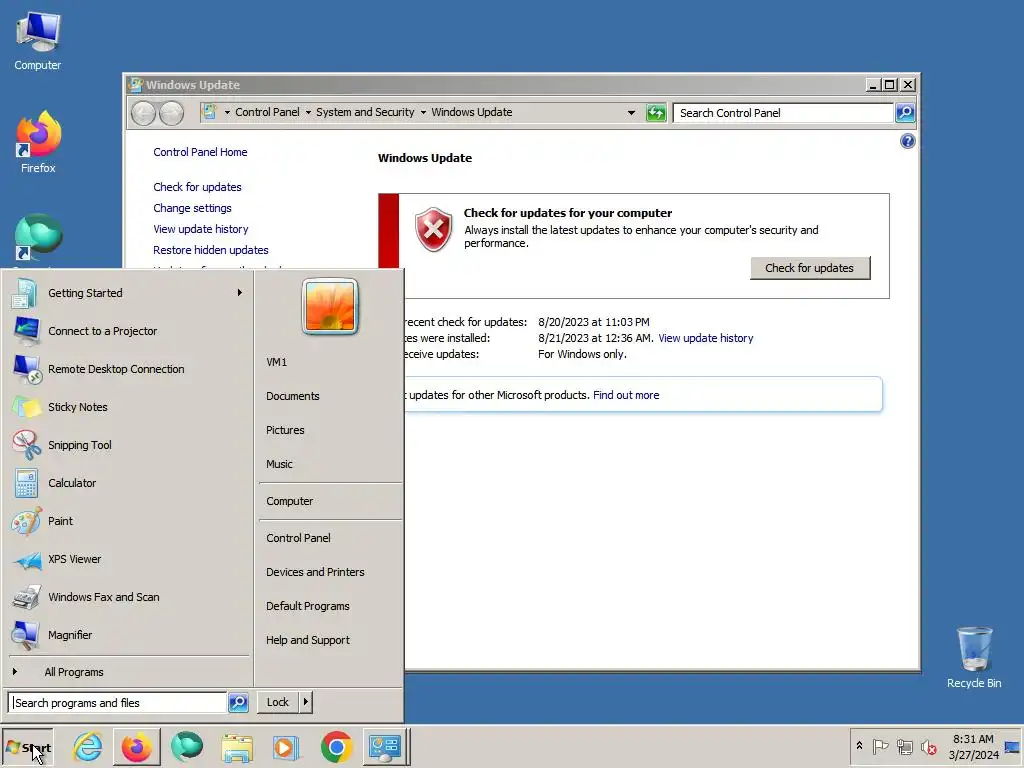This screenshot has height=768, width=1024.
Task: Click the network tray icon
Action: pos(904,746)
